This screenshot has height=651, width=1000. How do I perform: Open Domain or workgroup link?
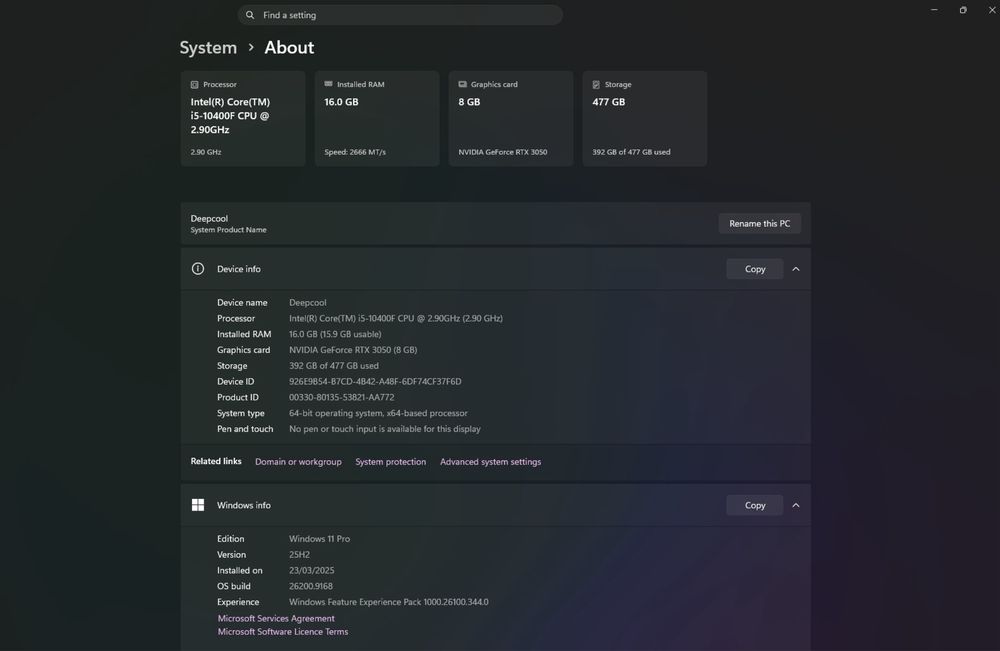tap(298, 462)
